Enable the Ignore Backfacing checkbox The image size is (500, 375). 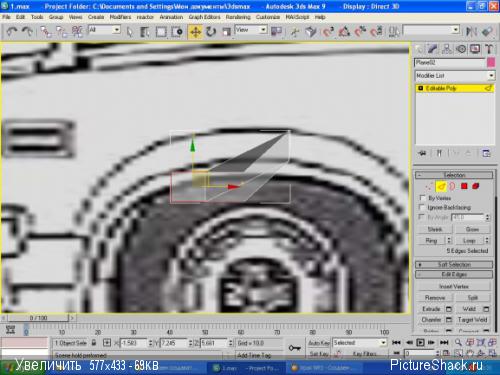422,207
